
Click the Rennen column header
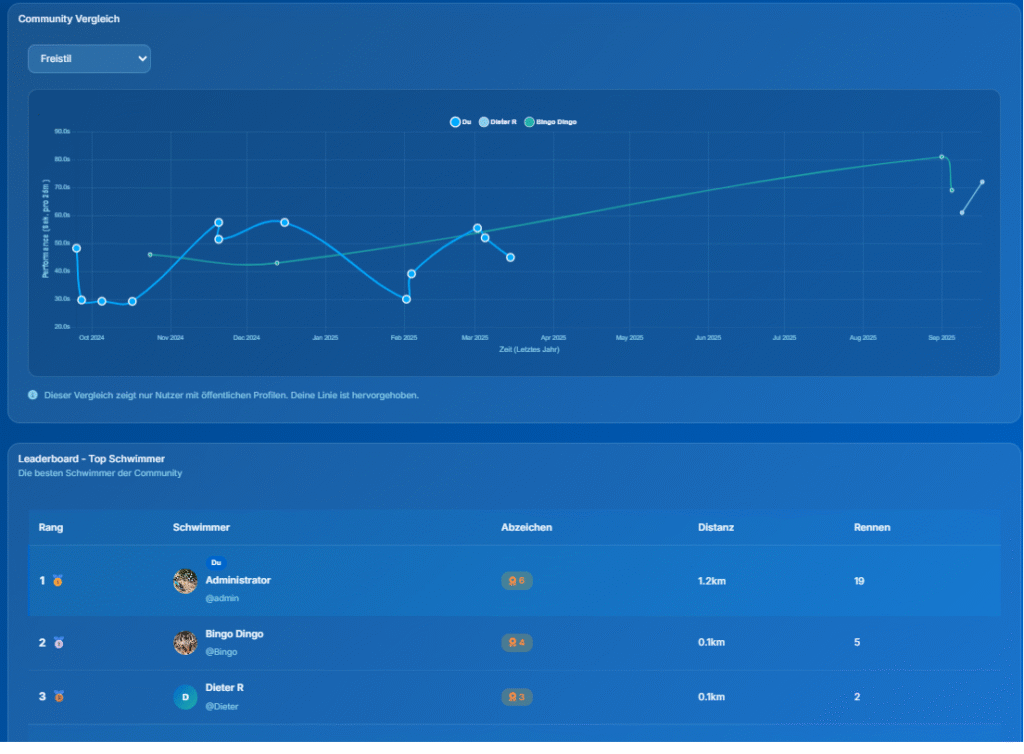click(872, 527)
